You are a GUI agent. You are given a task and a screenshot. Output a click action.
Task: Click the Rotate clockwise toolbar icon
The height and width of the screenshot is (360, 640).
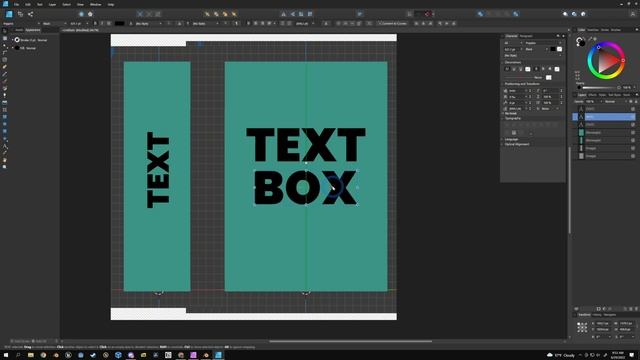[310, 14]
